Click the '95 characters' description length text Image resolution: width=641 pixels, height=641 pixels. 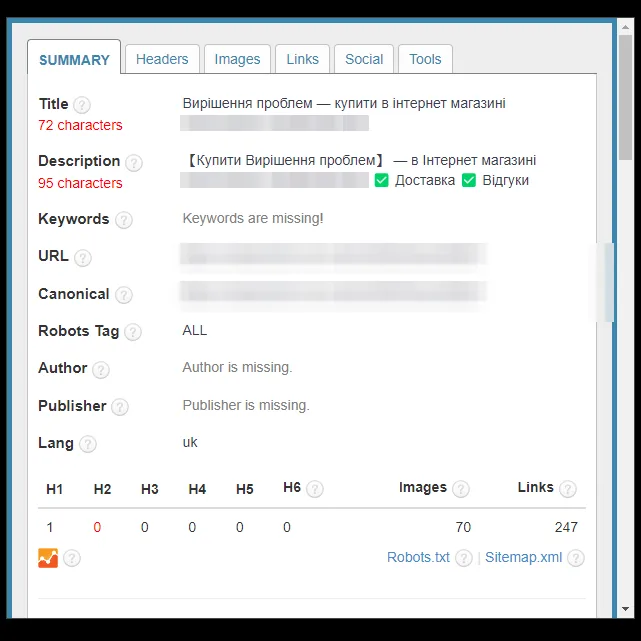(x=80, y=183)
